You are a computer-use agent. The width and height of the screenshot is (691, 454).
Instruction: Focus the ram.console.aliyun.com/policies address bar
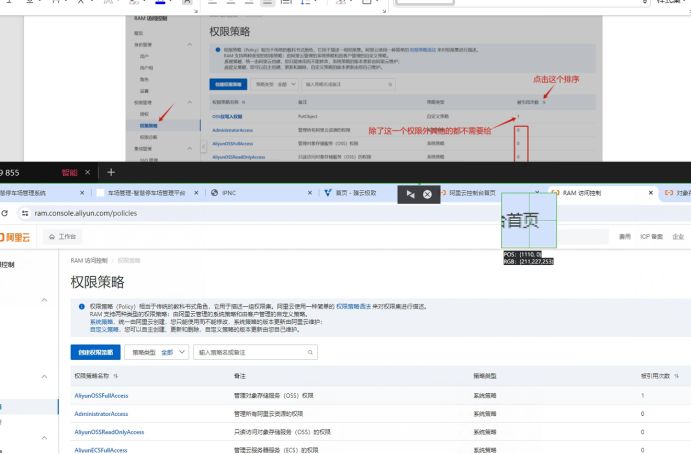point(85,213)
